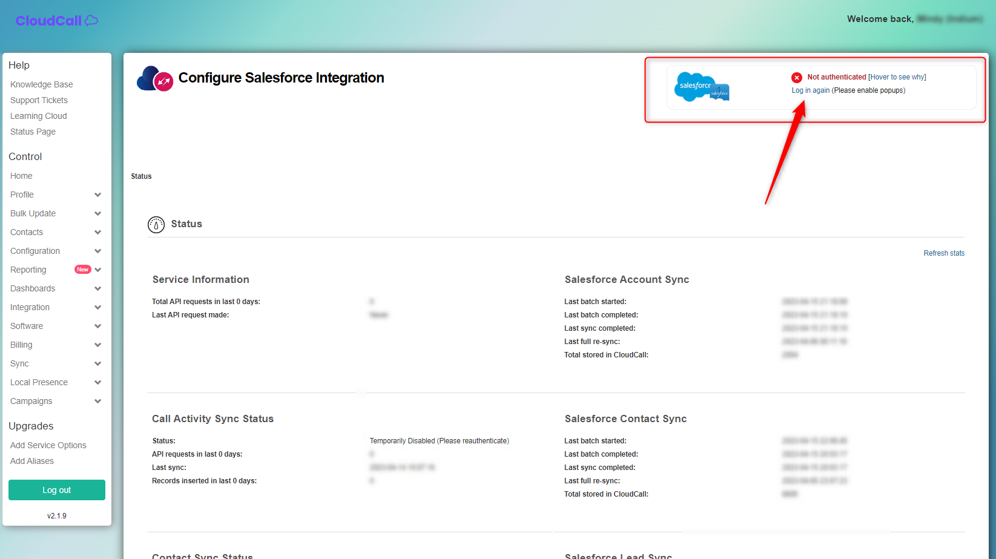Open Learning Cloud link
Screen dimensions: 996x559
pyautogui.click(x=38, y=116)
